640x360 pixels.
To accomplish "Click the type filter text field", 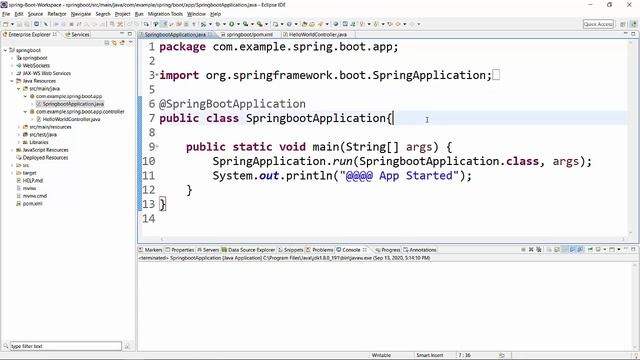I will pyautogui.click(x=65, y=346).
